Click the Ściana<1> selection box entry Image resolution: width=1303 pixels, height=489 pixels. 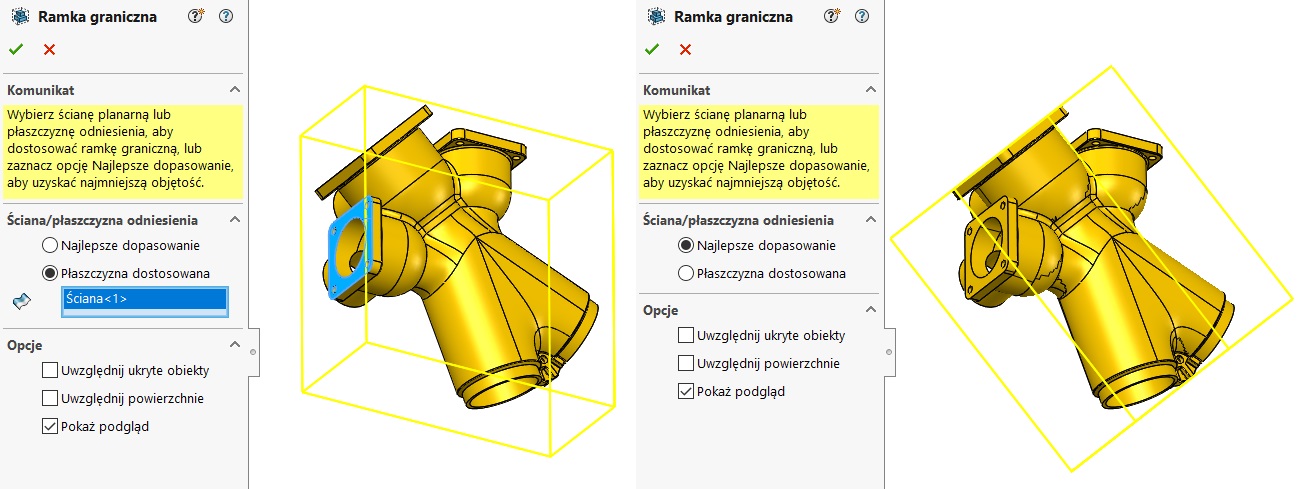tap(145, 298)
